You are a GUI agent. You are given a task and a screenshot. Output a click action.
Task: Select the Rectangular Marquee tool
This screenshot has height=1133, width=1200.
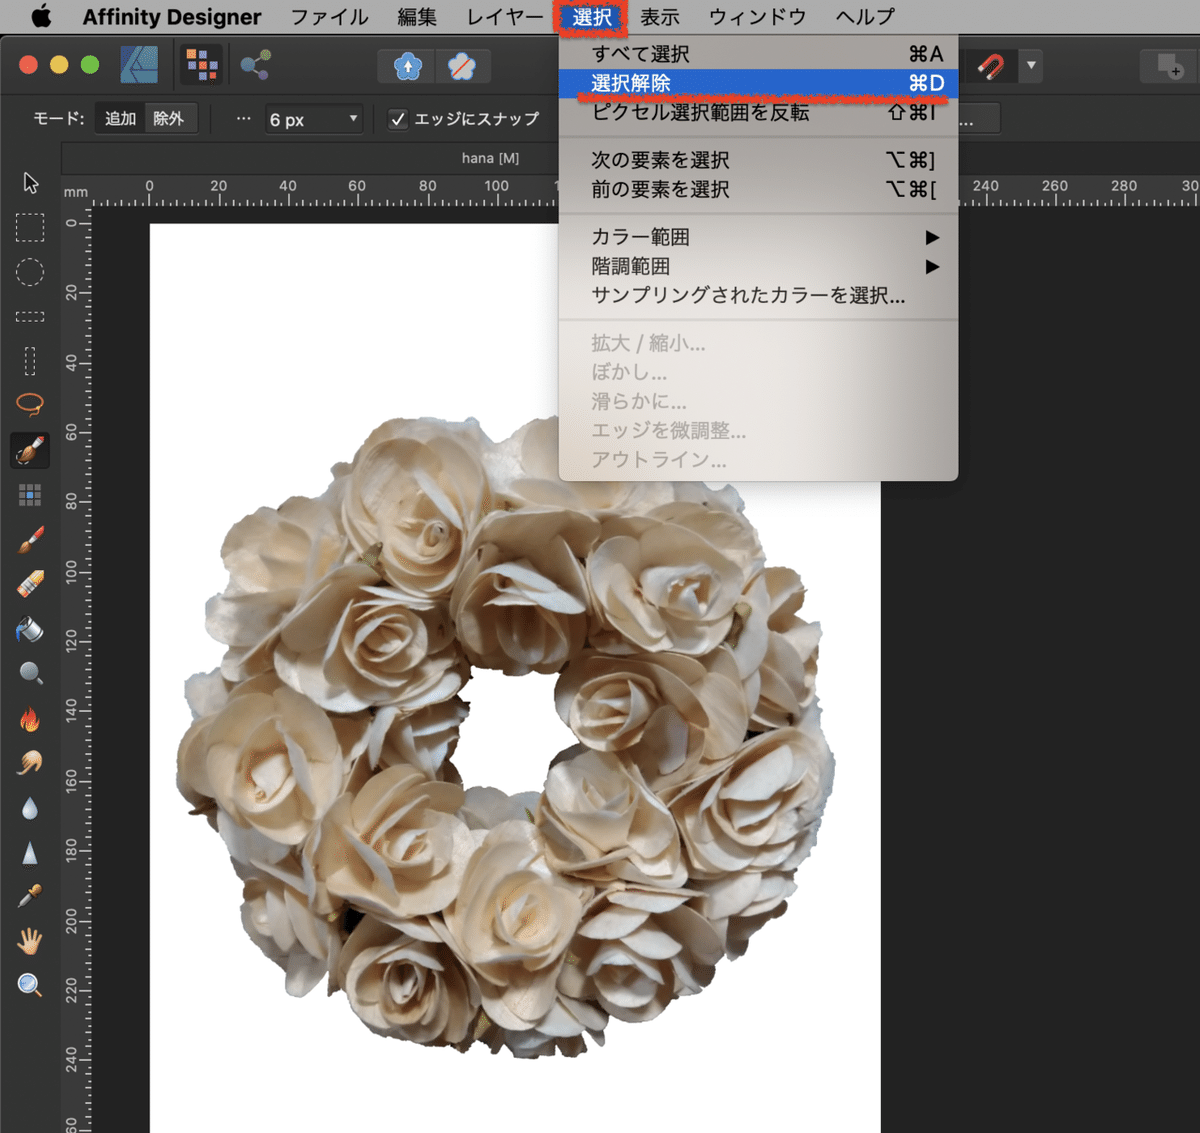pos(30,228)
